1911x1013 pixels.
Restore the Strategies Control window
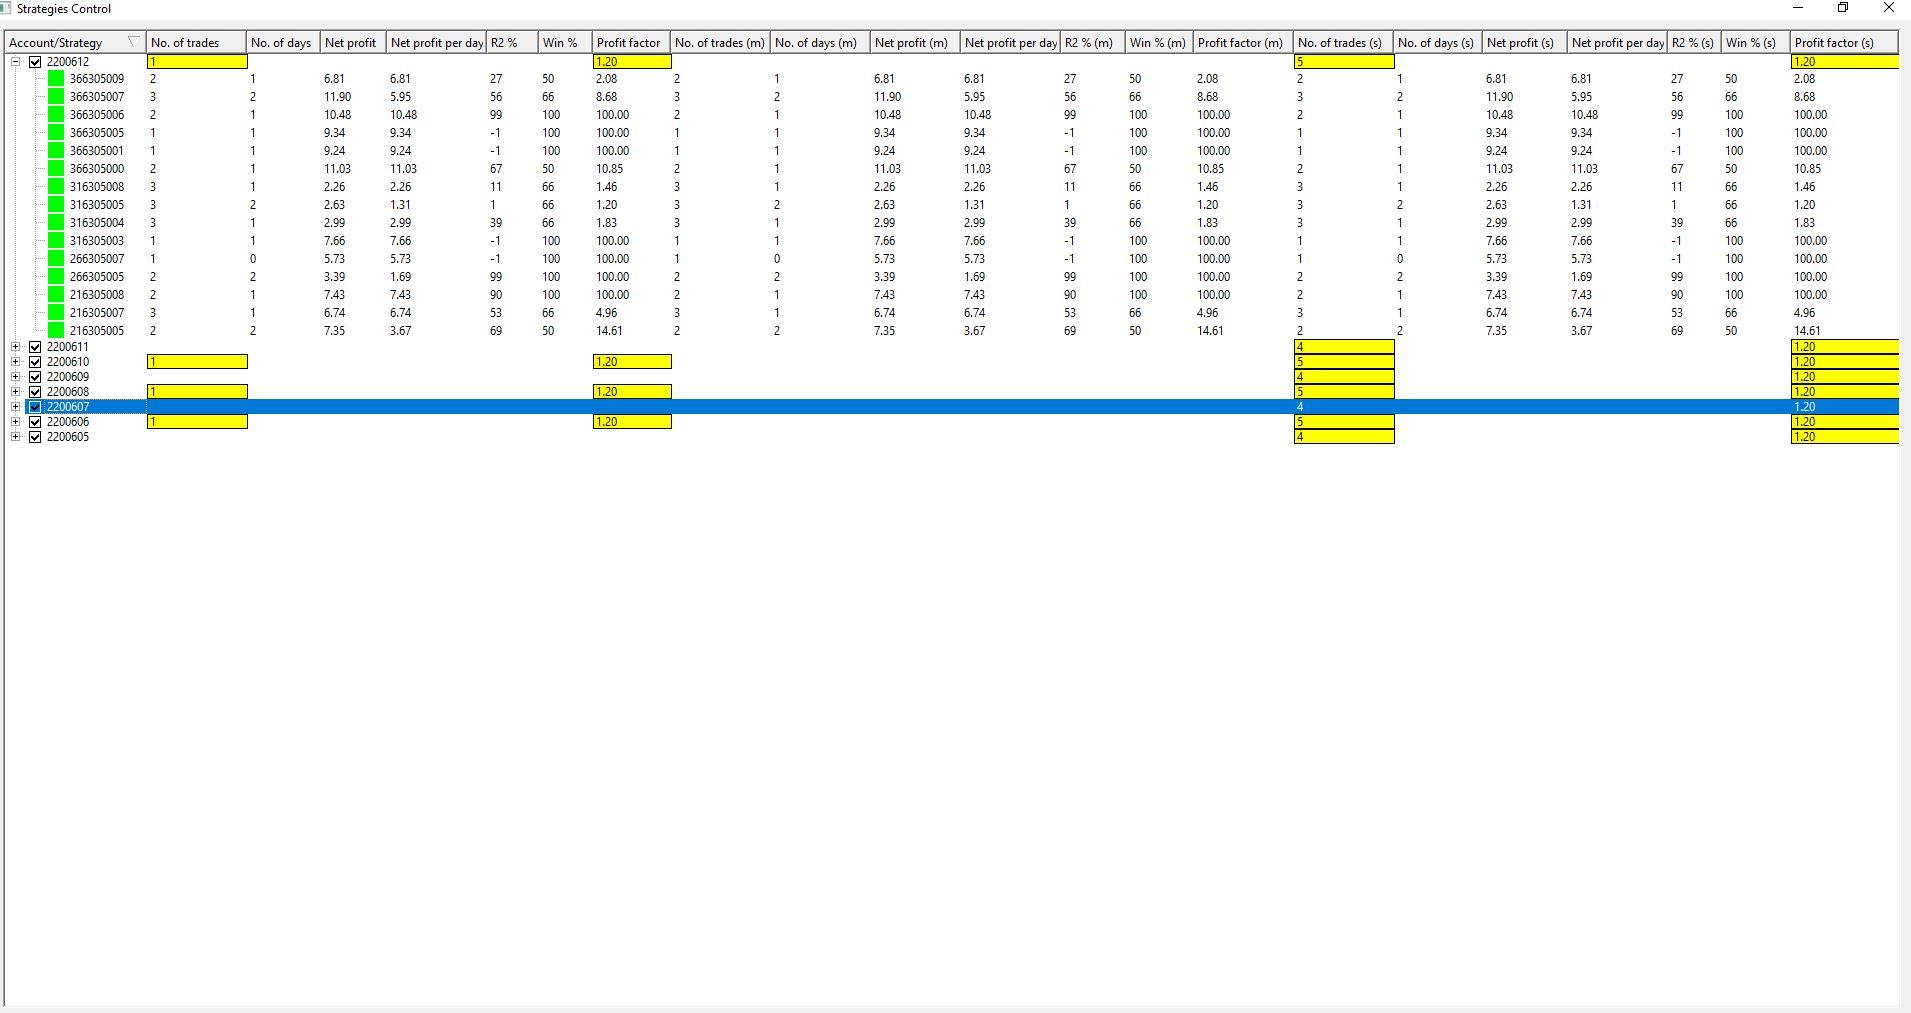coord(1843,8)
